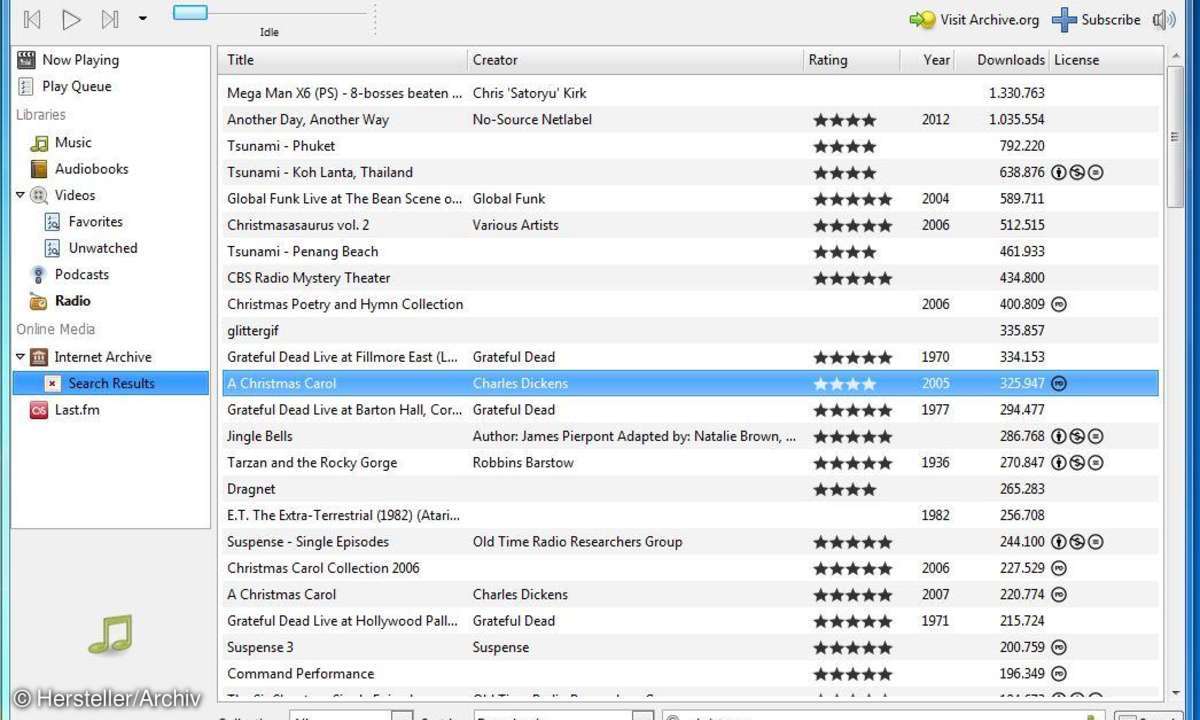Collapse the Internet Archive node
Viewport: 1200px width, 720px height.
(x=20, y=356)
